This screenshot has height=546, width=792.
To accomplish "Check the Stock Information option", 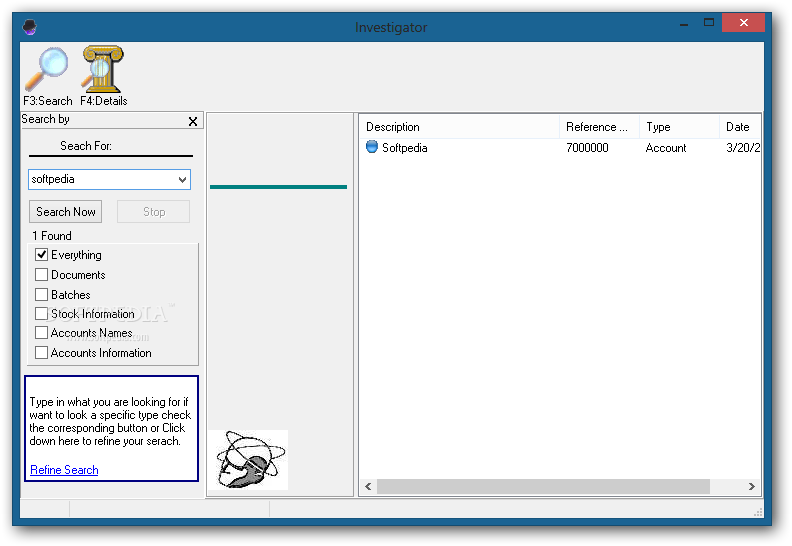I will coord(41,314).
